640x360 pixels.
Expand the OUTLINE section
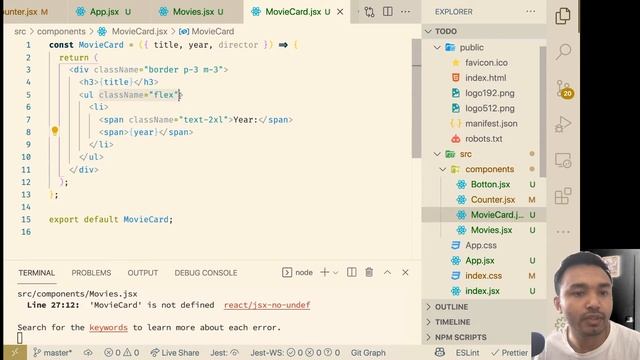484,307
